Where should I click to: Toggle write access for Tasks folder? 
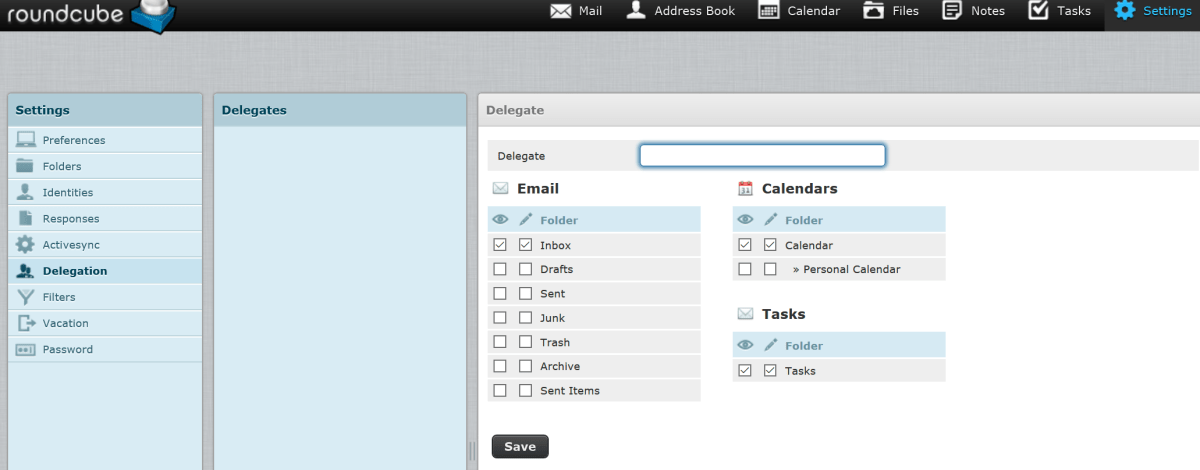[770, 370]
